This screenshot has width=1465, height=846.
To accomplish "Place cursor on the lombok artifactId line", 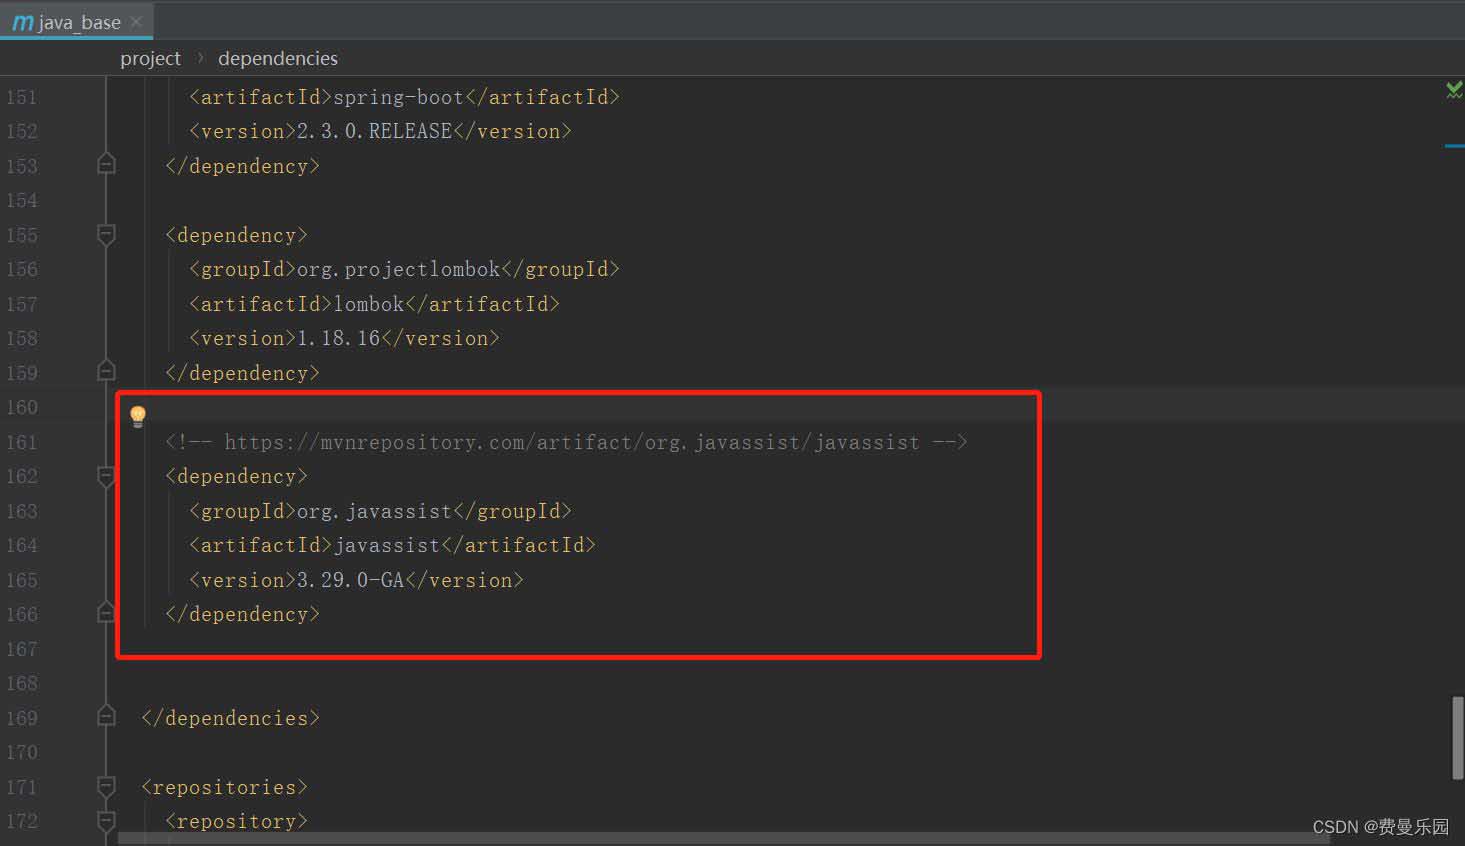I will (x=374, y=304).
